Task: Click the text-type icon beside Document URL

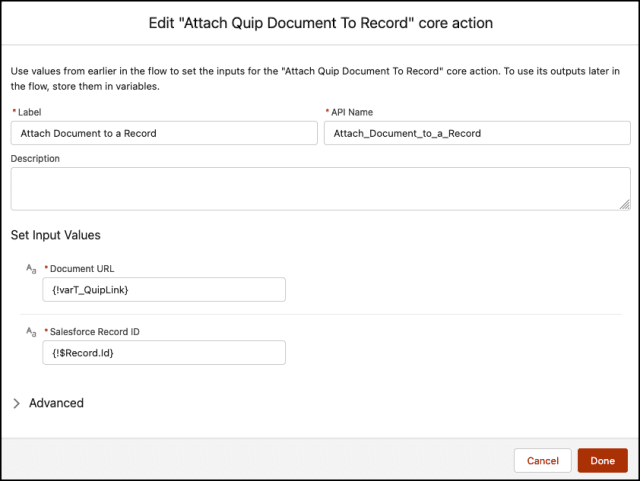Action: 31,270
